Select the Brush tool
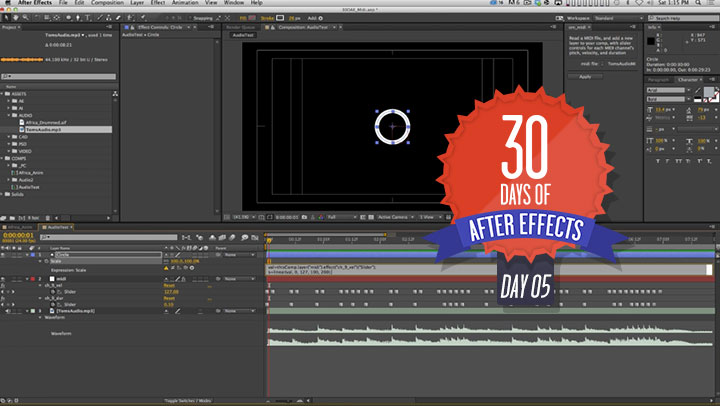This screenshot has height=406, width=720. pos(100,18)
